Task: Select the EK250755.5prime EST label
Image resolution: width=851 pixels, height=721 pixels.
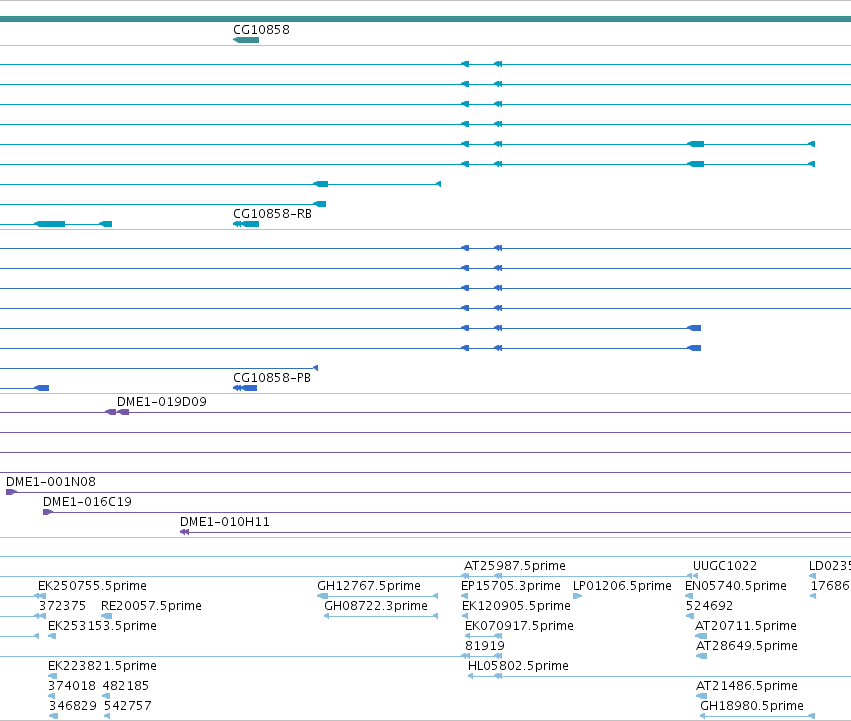Action: click(92, 586)
